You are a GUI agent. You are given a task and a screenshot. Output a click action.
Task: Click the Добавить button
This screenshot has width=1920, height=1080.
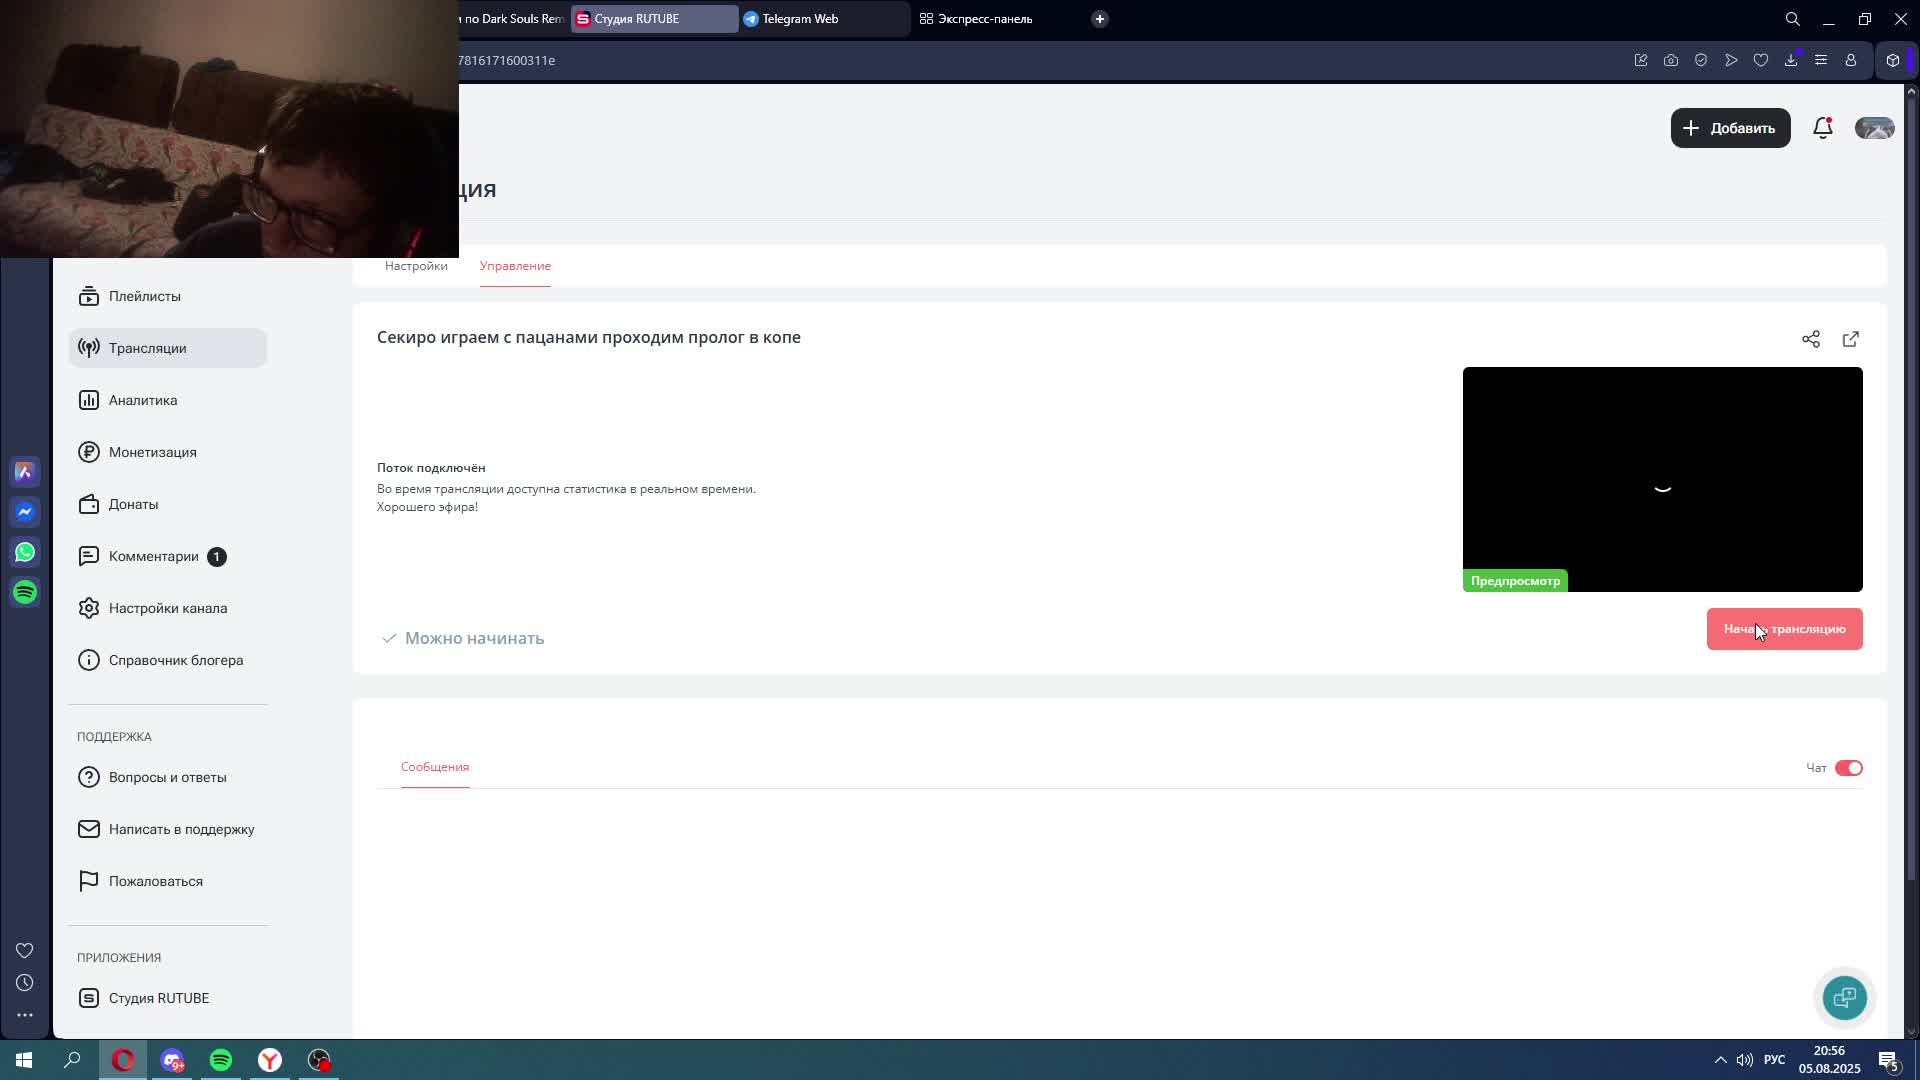point(1730,128)
